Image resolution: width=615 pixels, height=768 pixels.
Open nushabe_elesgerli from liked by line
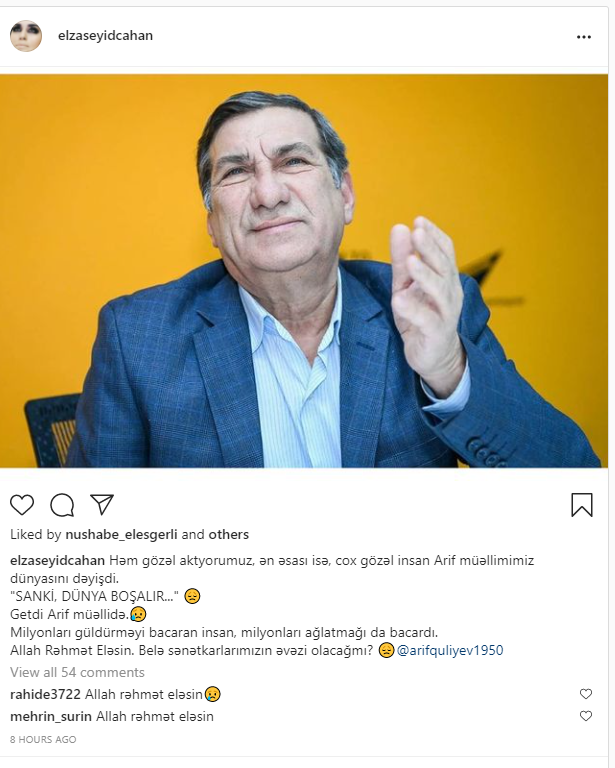(121, 534)
